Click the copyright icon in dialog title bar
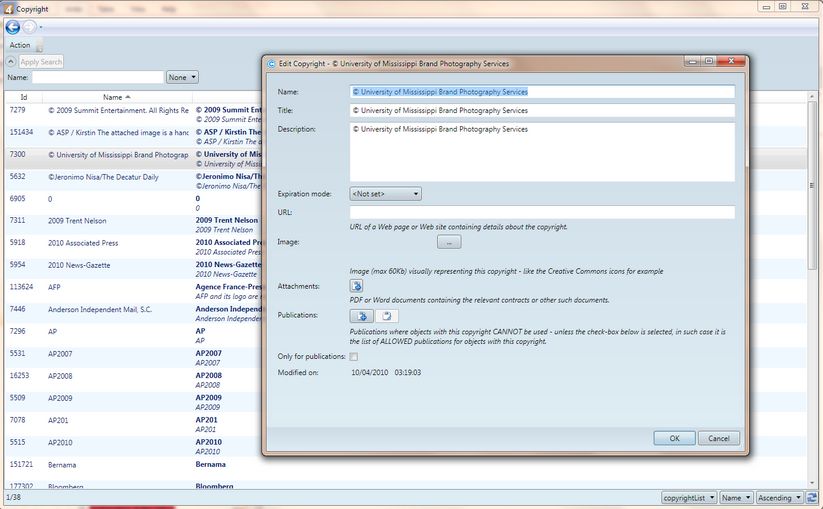The width and height of the screenshot is (823, 509). pos(271,63)
